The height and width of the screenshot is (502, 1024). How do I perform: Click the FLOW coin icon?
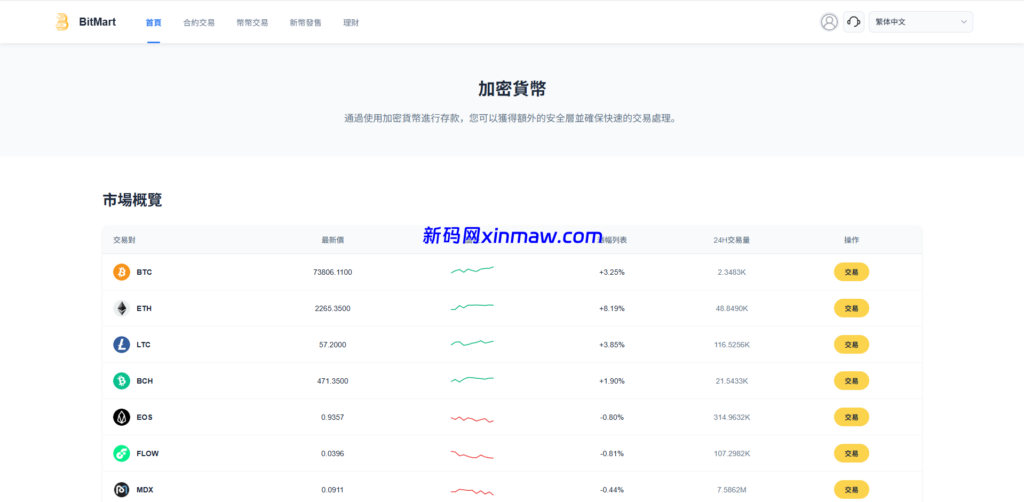click(121, 453)
